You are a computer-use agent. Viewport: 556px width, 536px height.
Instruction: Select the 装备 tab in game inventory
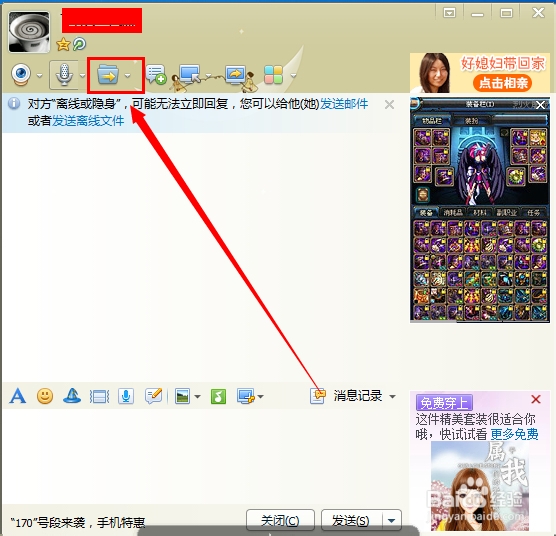pyautogui.click(x=426, y=213)
